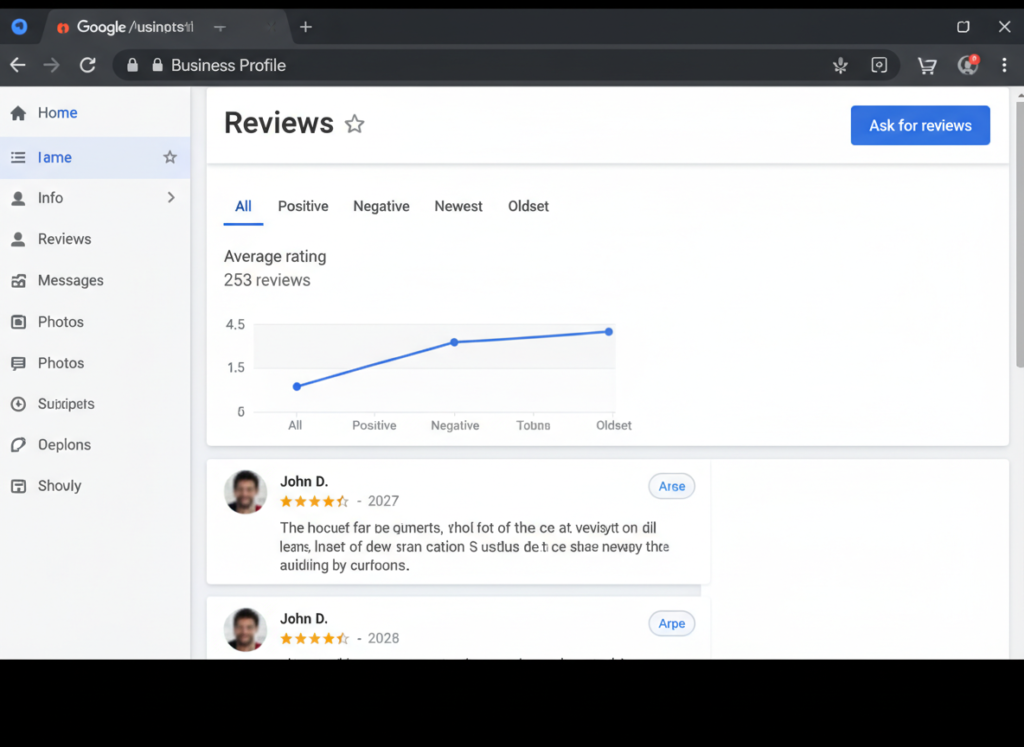
Task: Click the shopping cart toolbar icon
Action: click(926, 64)
